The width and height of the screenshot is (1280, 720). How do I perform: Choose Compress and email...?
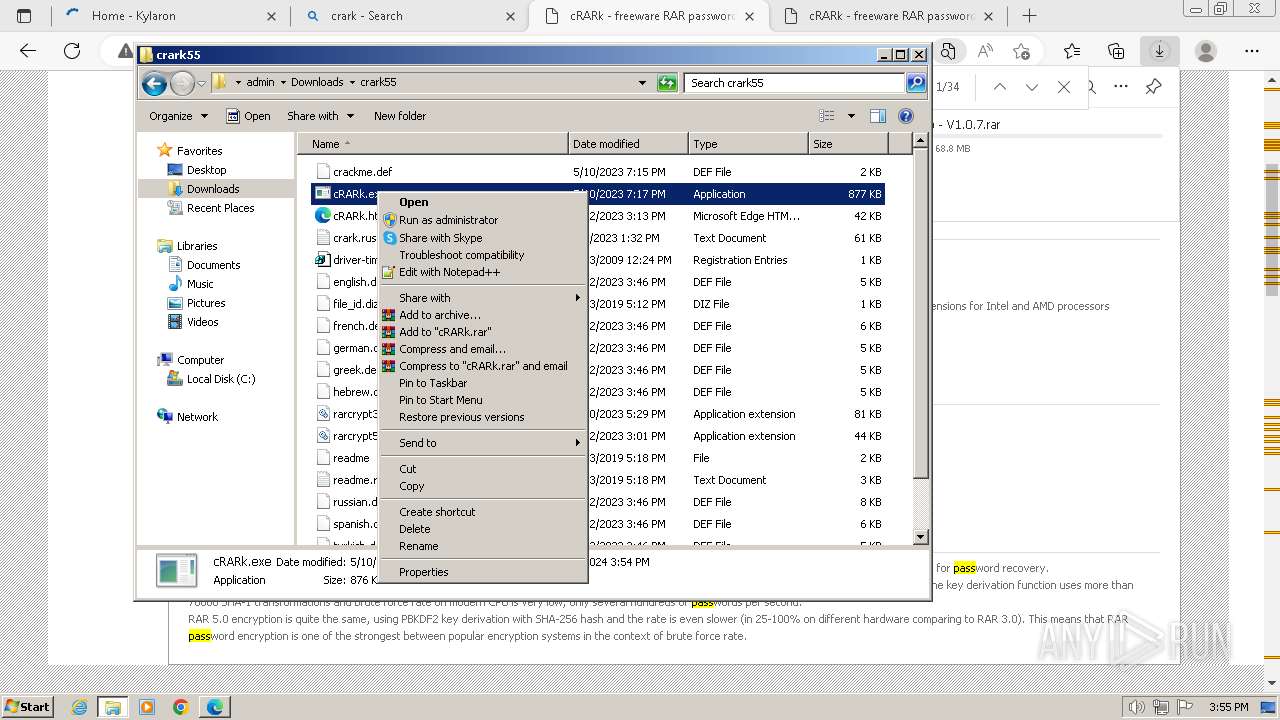pyautogui.click(x=452, y=349)
